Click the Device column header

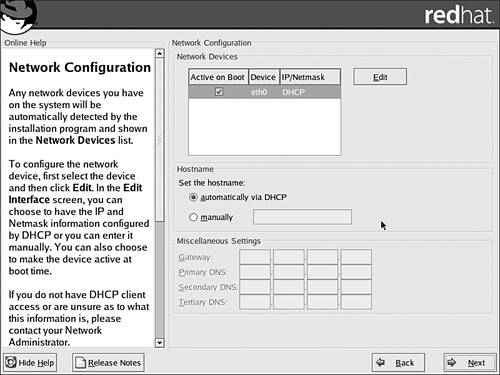tap(264, 77)
